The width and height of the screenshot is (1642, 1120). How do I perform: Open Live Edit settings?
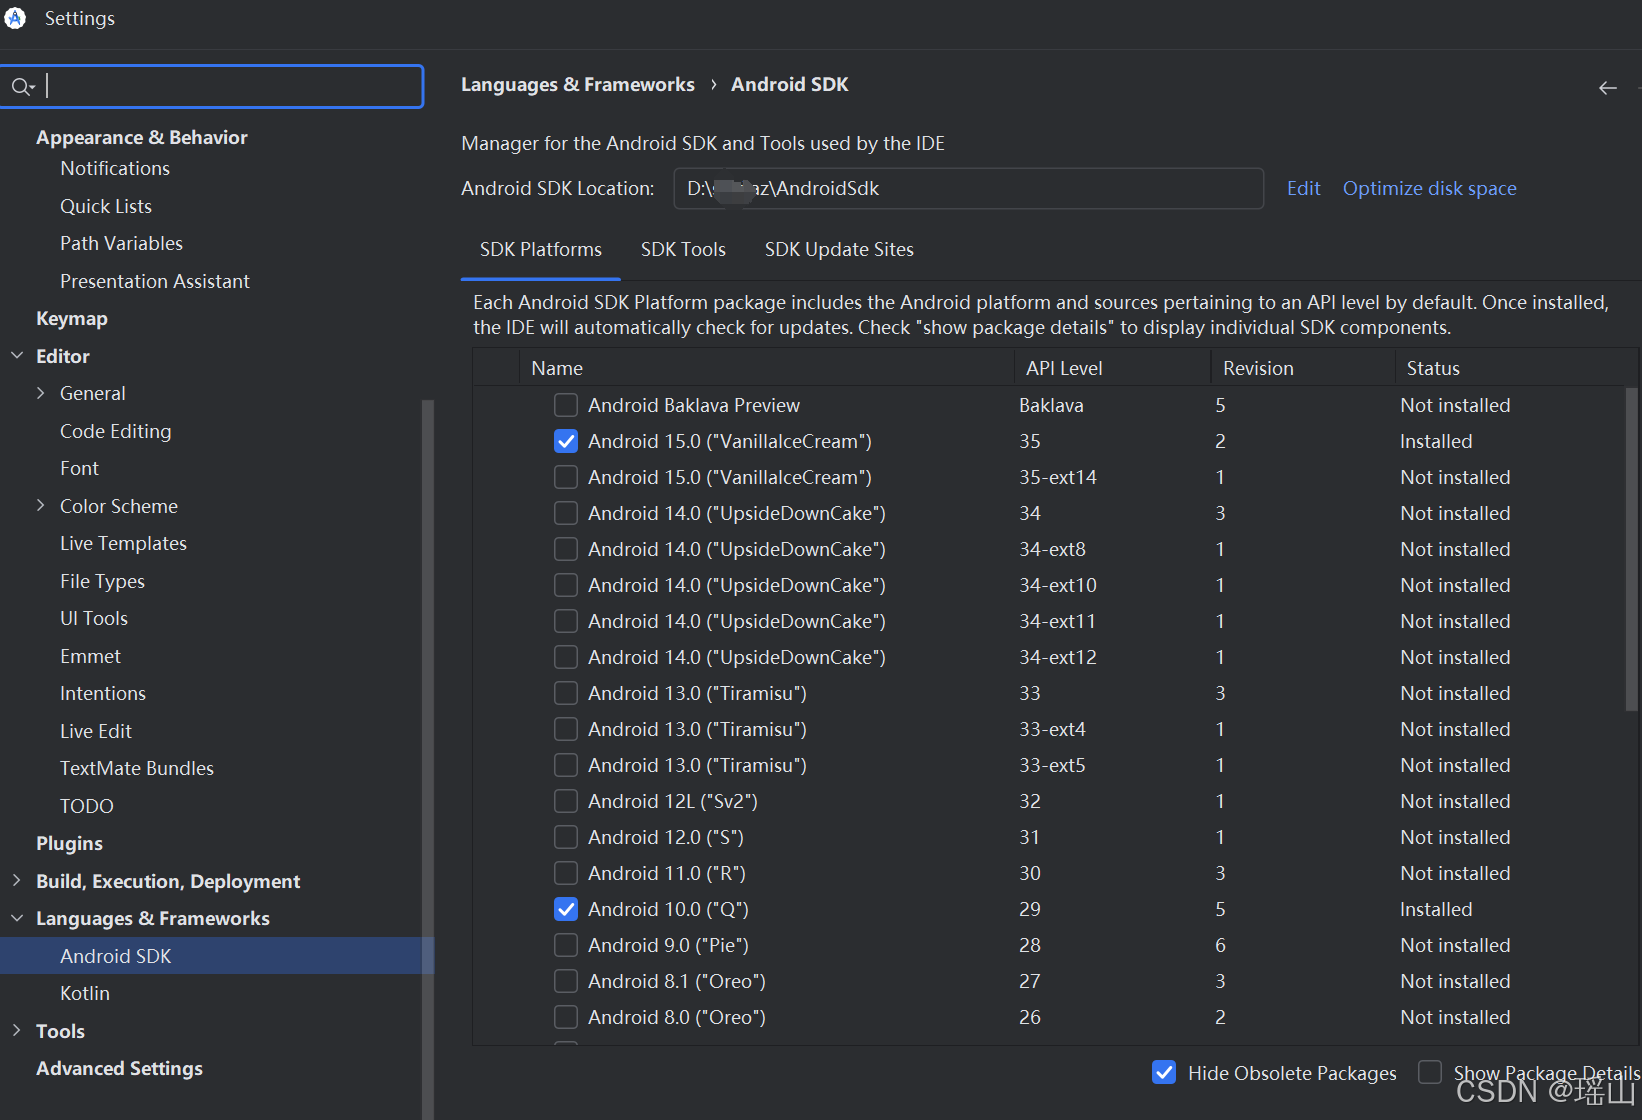click(96, 731)
